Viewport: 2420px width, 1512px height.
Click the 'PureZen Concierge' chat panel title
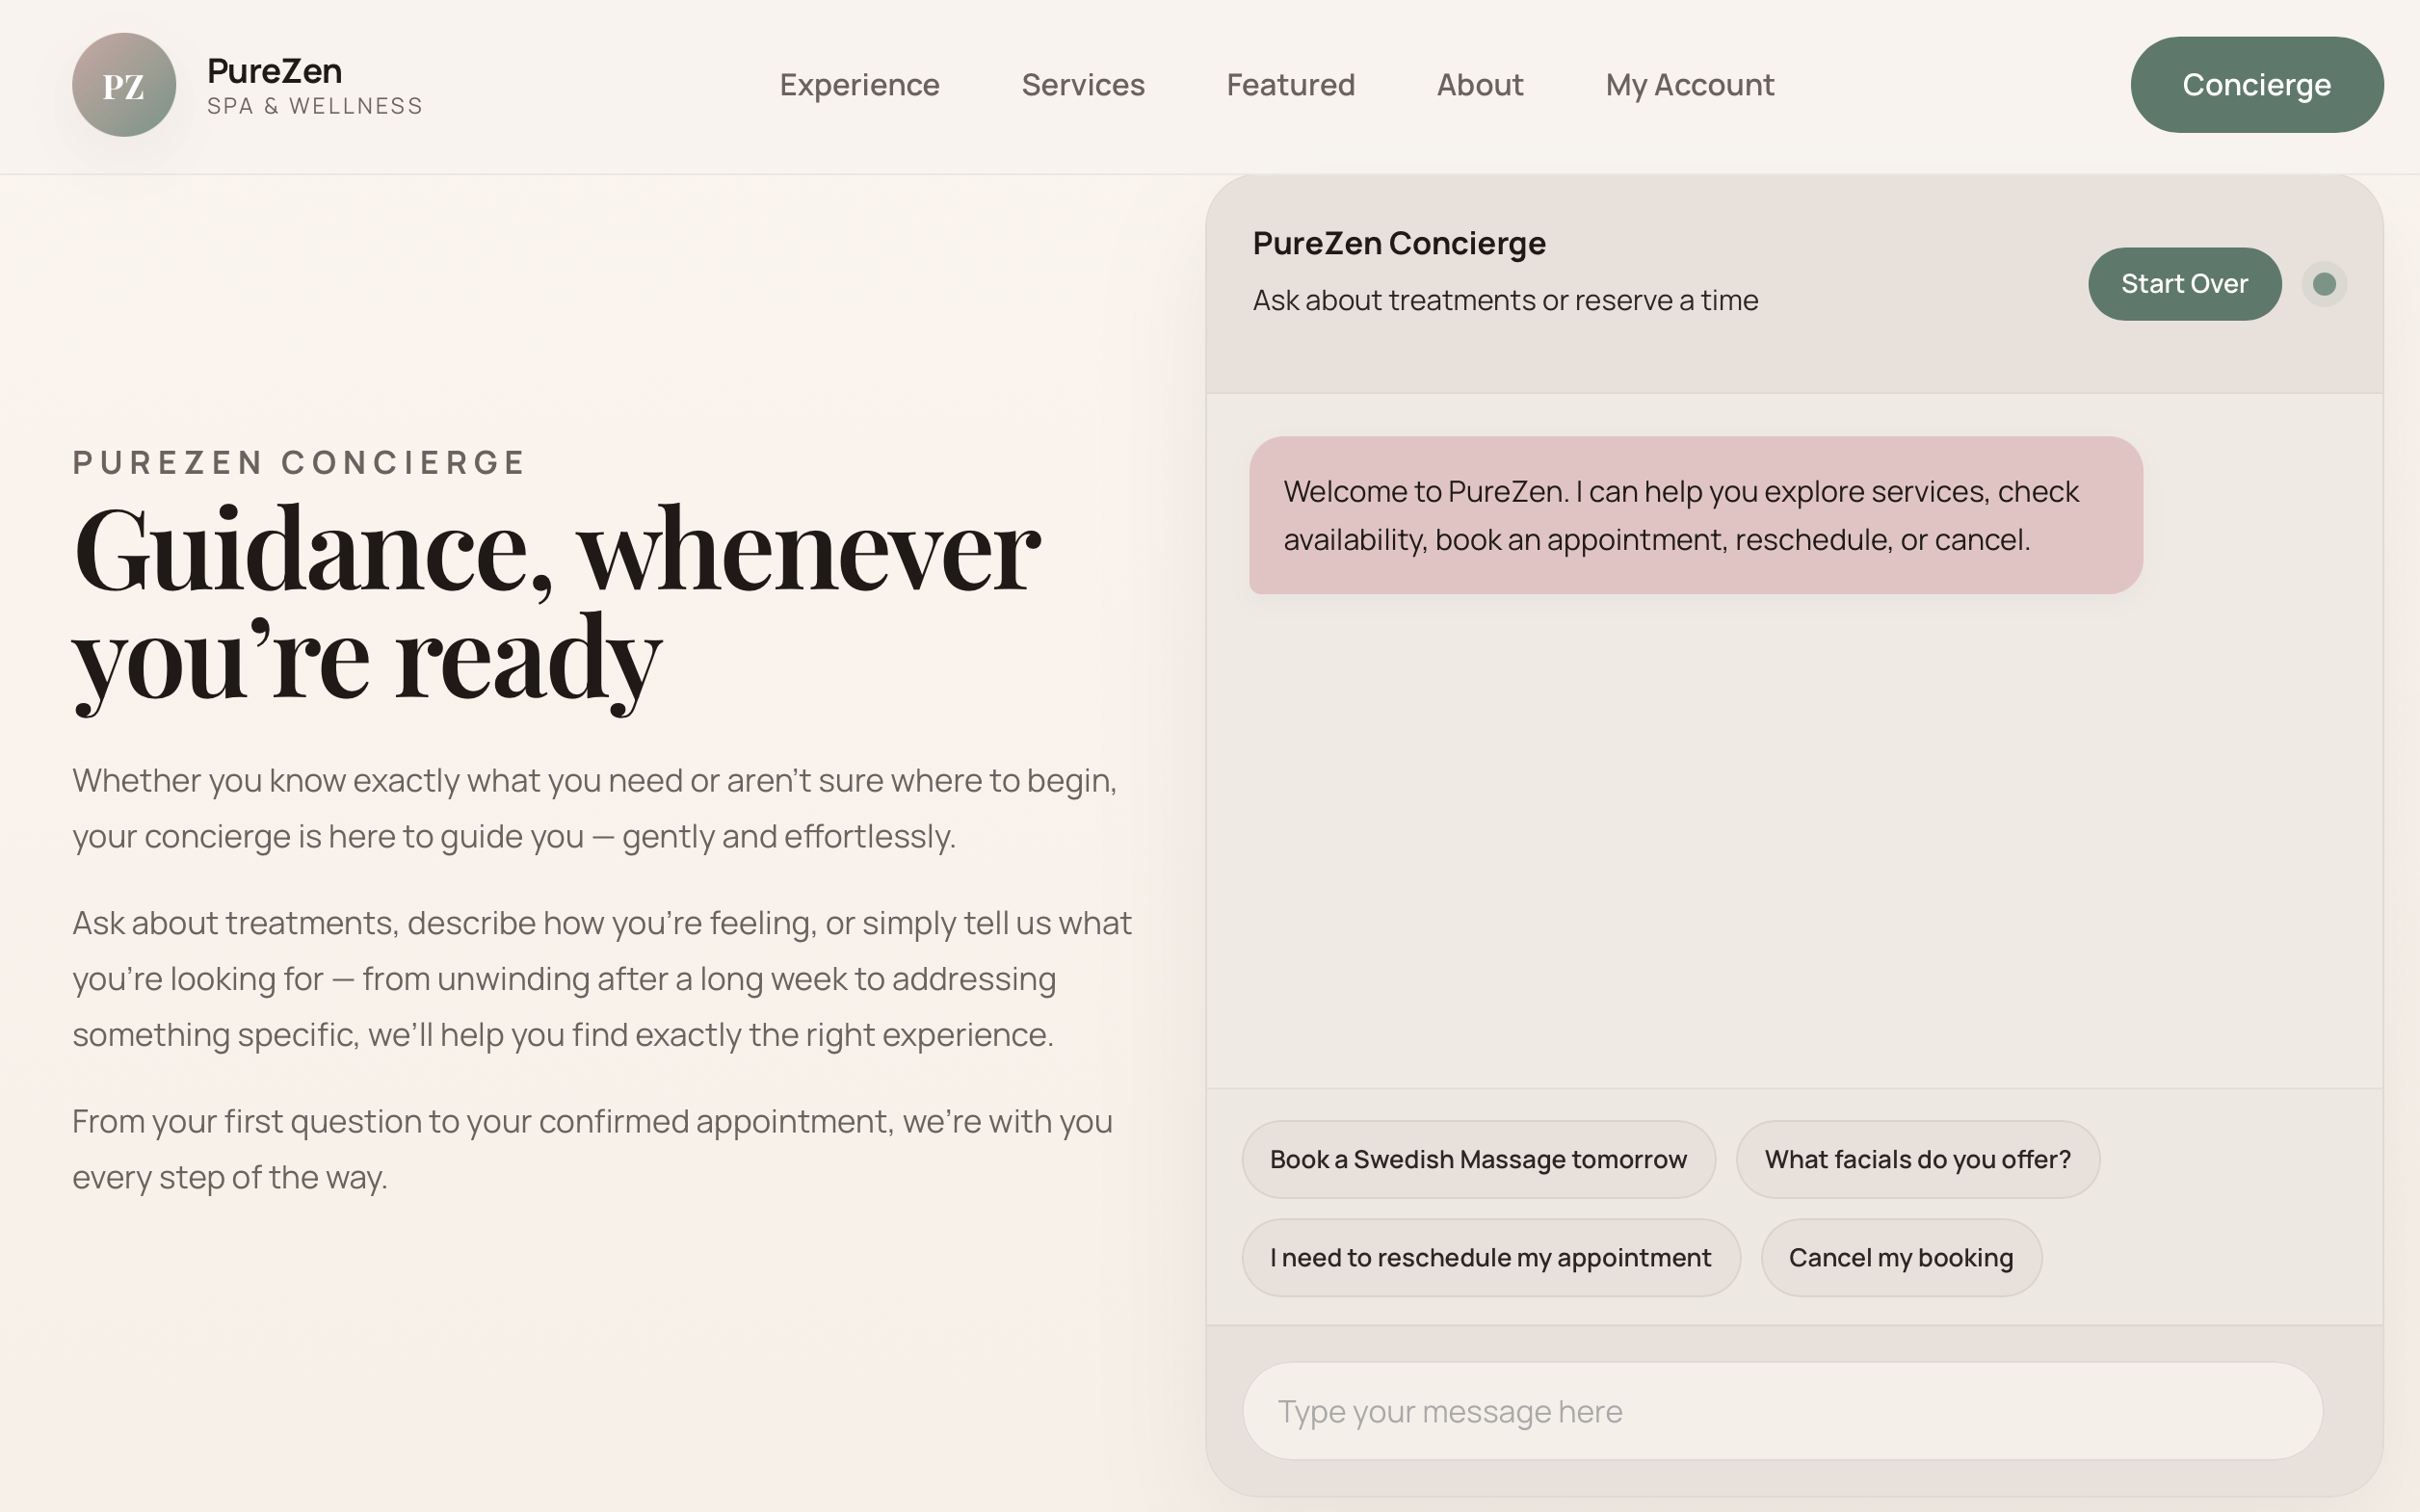coord(1399,243)
